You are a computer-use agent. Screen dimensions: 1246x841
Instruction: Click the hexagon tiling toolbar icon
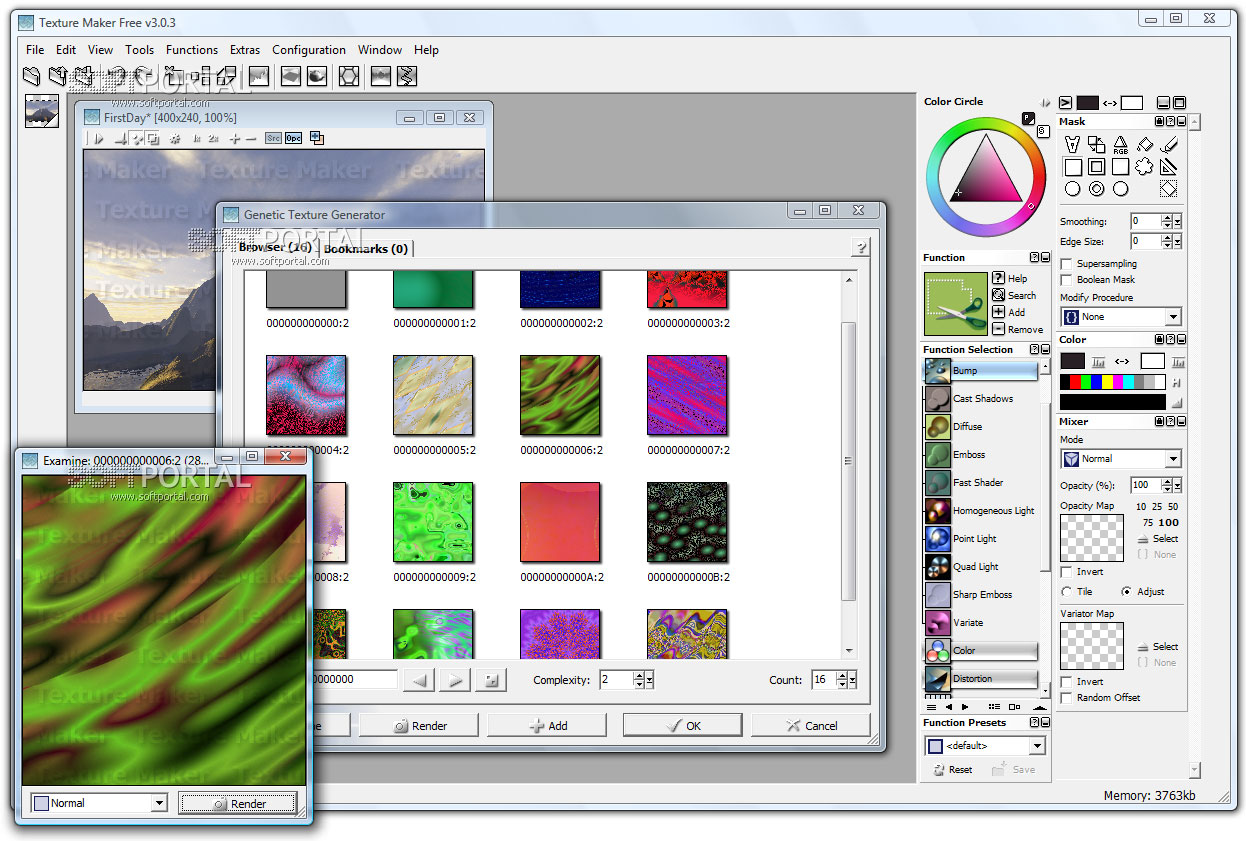point(348,76)
